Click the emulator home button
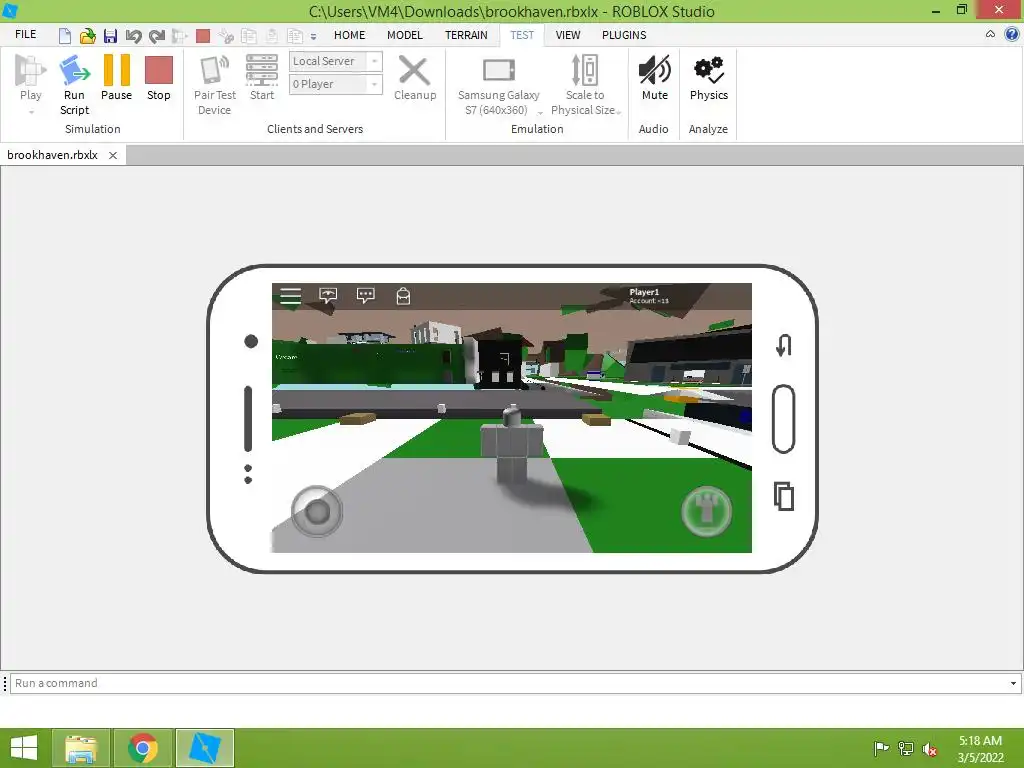Screen dimensions: 1024x768 click(x=784, y=419)
